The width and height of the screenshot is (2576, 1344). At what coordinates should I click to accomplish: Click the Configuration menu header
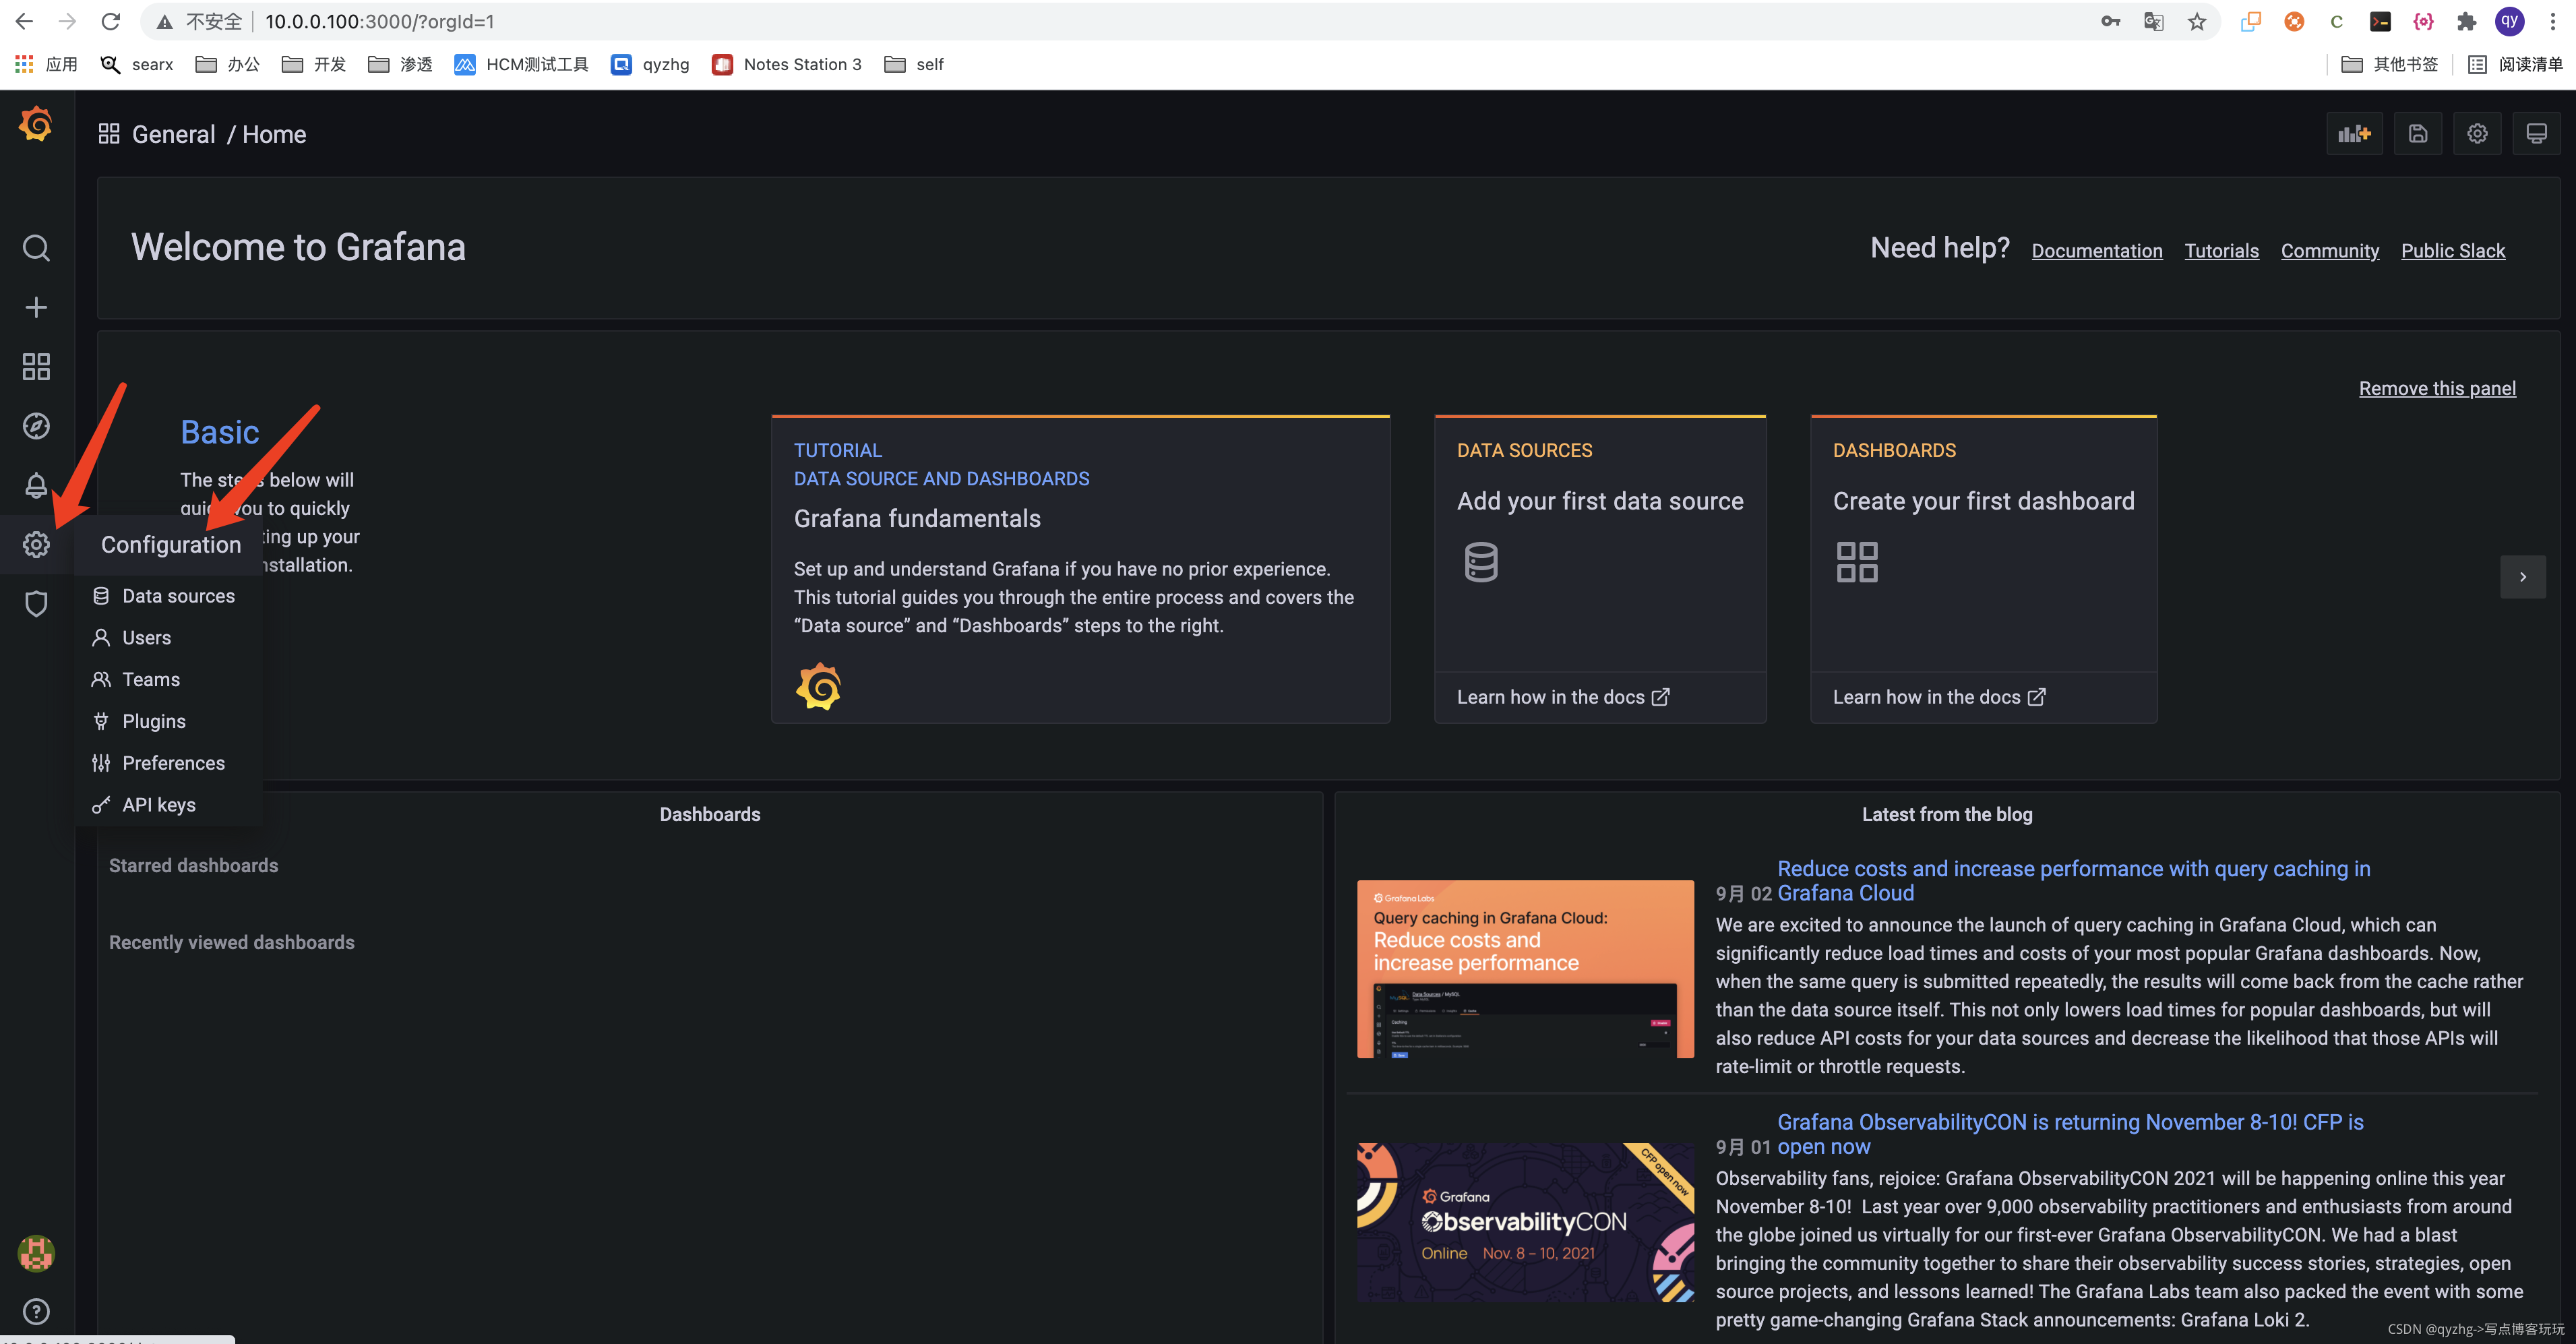click(170, 545)
